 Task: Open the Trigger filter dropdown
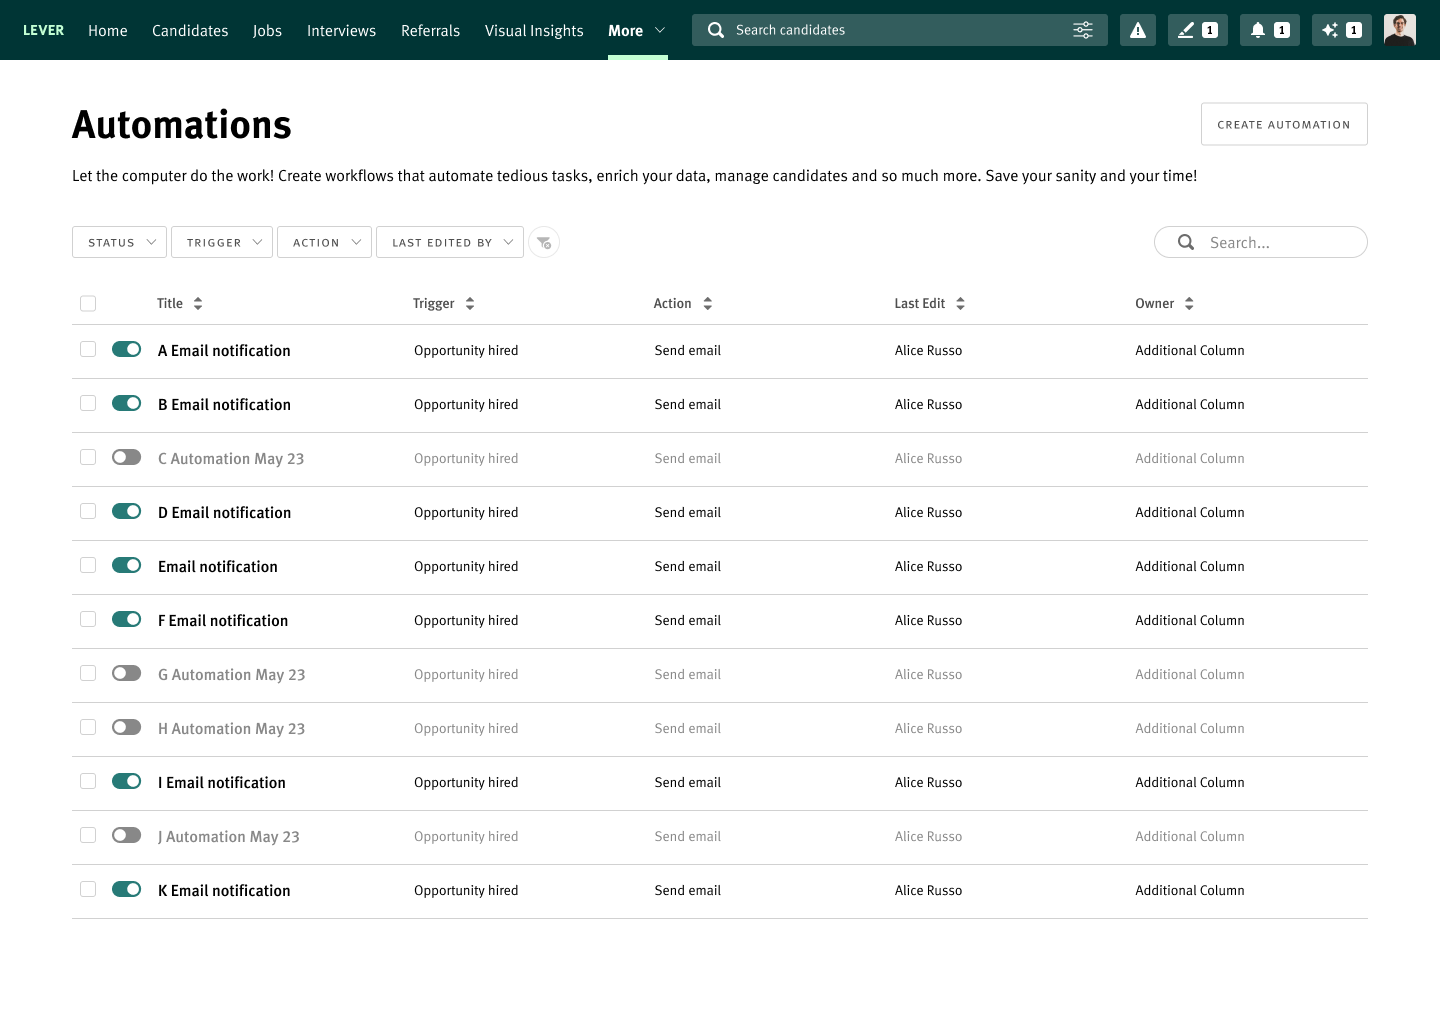[222, 242]
